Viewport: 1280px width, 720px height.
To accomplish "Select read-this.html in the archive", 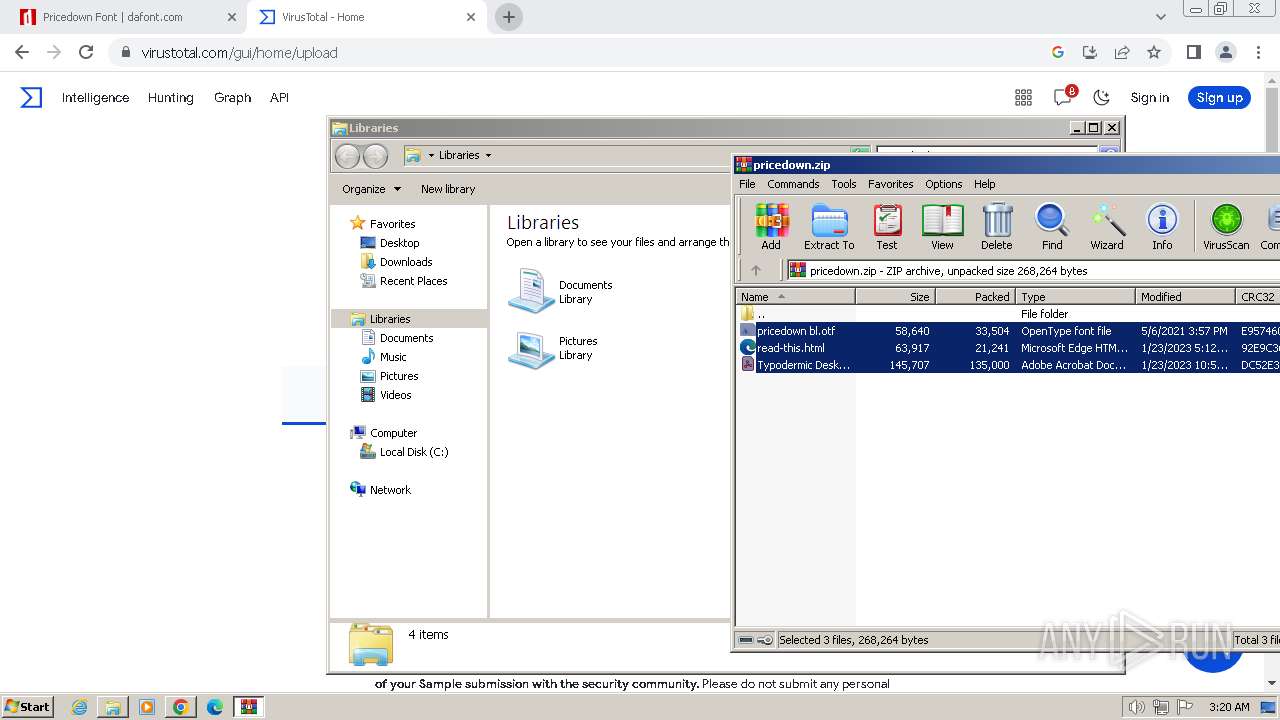I will point(790,348).
